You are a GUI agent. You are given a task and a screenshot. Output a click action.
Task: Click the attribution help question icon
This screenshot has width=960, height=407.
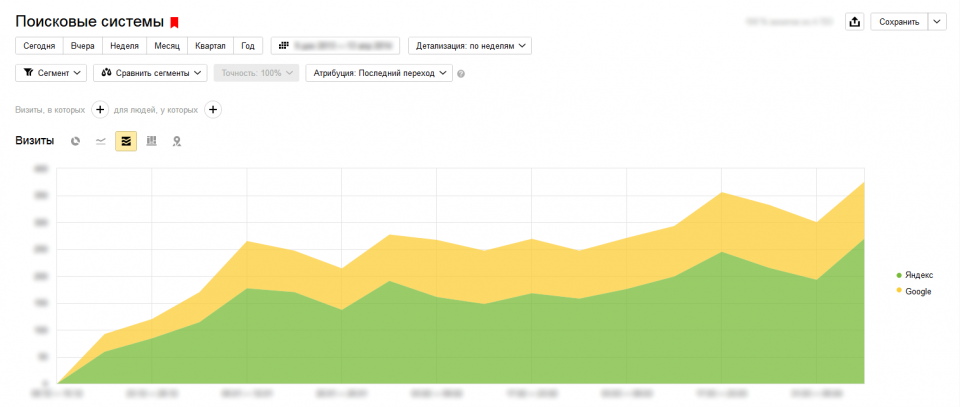461,73
